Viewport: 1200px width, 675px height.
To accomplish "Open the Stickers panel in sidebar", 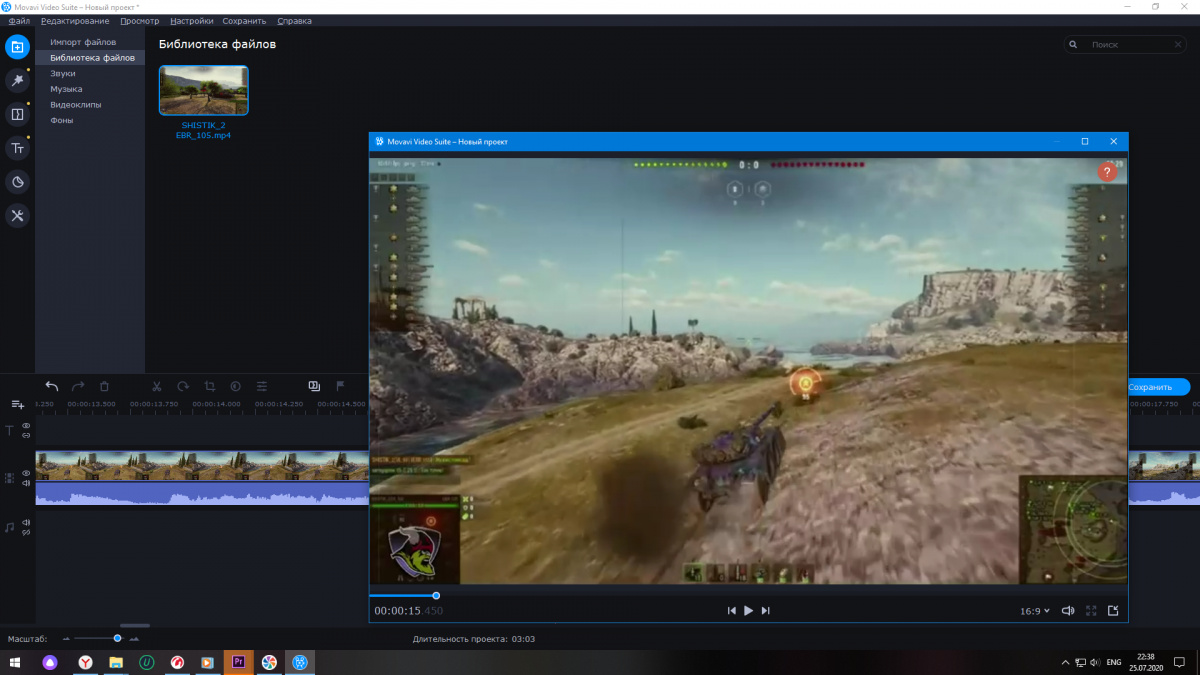I will pyautogui.click(x=17, y=182).
